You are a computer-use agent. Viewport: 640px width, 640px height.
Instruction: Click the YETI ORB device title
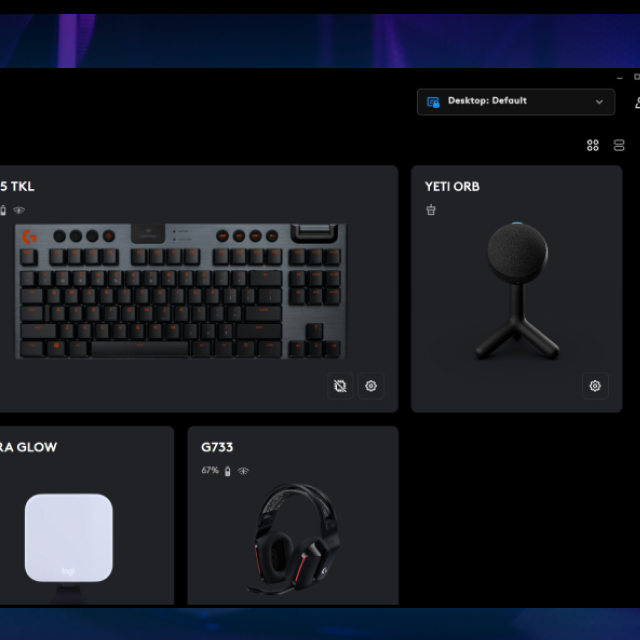coord(452,186)
